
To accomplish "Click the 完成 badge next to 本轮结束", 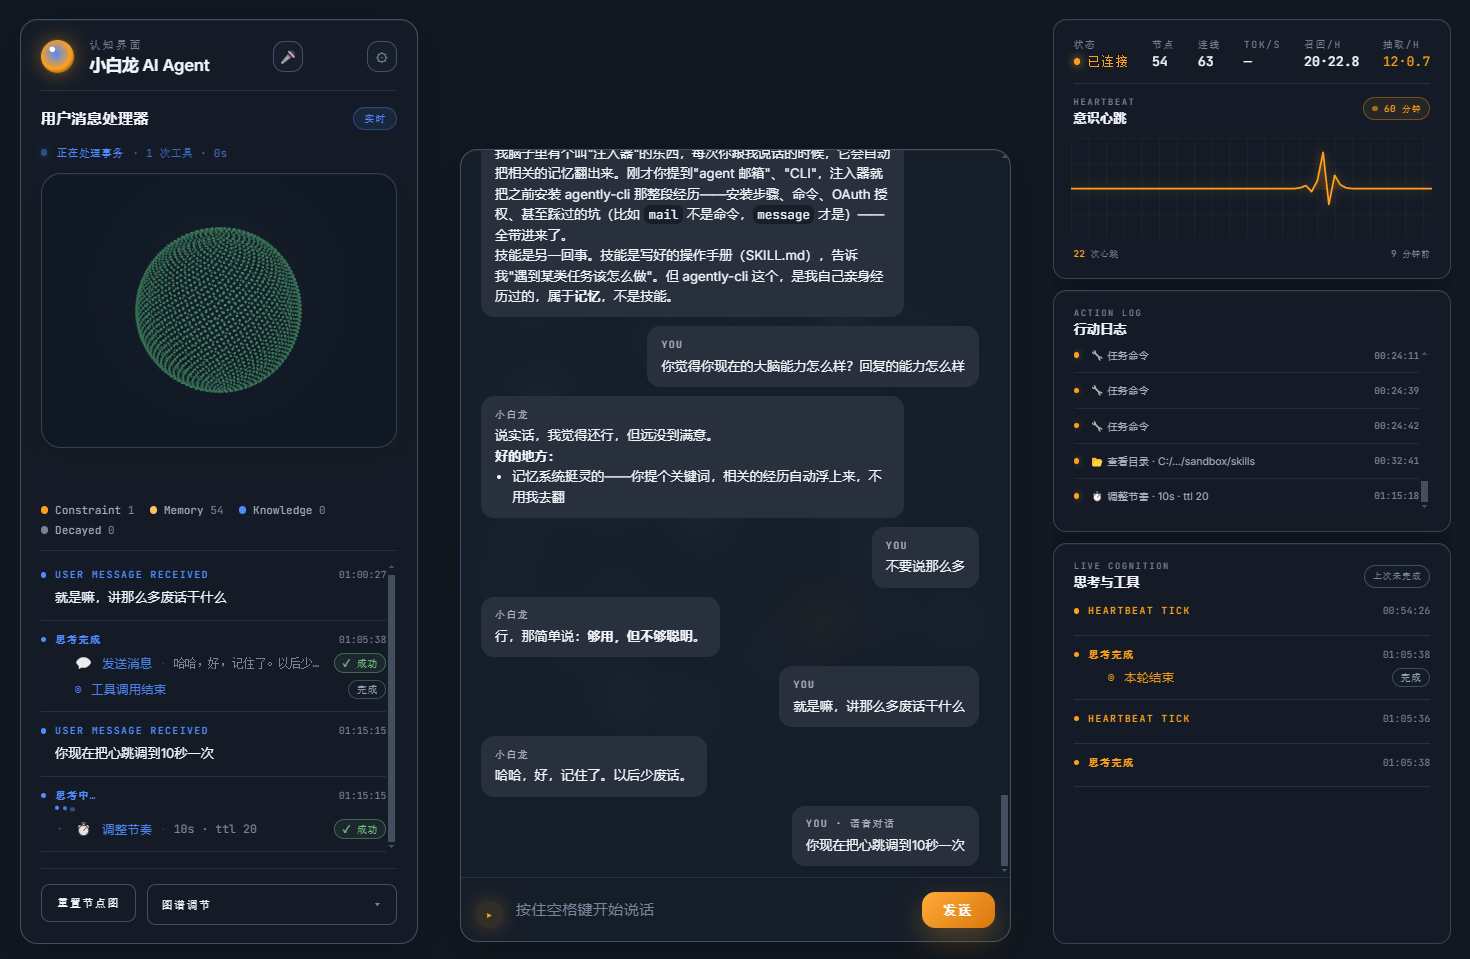I will [x=1410, y=677].
